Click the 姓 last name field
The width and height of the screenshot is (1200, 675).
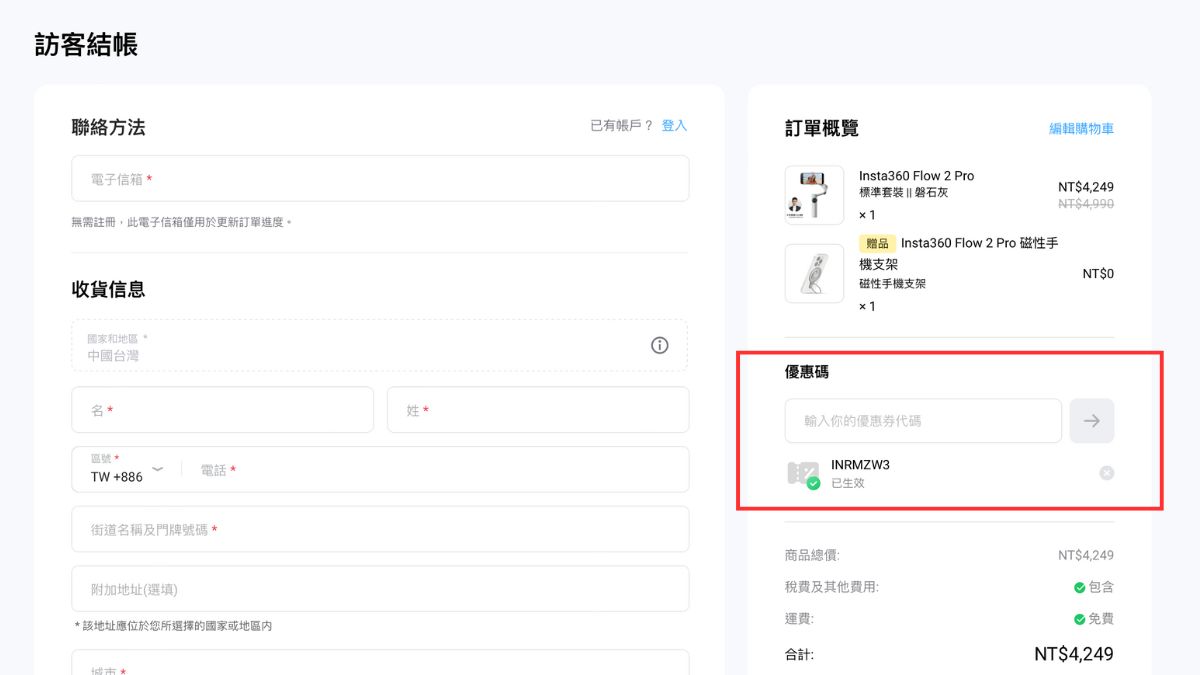point(538,410)
